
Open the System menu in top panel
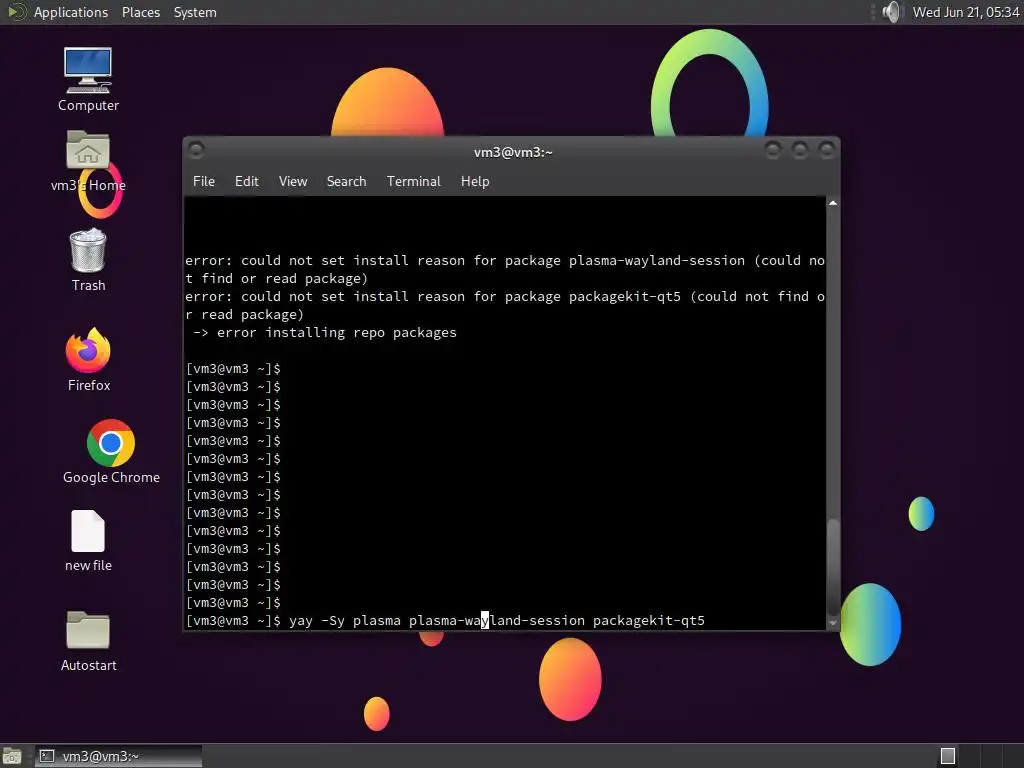[x=195, y=12]
